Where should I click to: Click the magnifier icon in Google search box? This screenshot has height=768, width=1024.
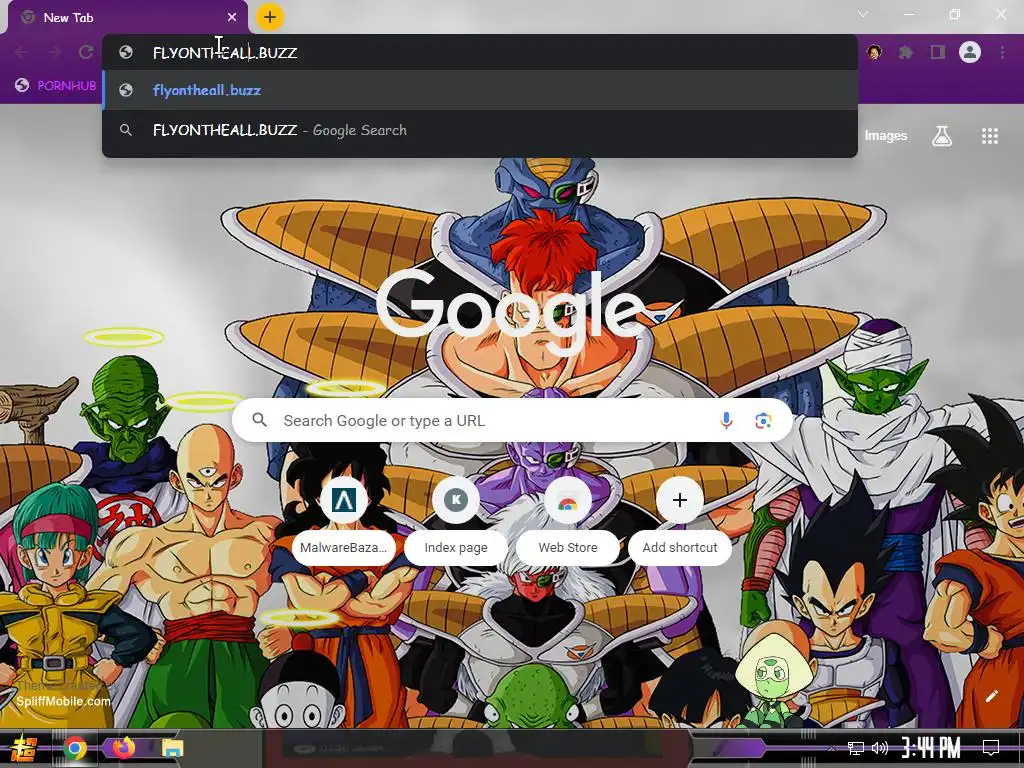pyautogui.click(x=259, y=420)
